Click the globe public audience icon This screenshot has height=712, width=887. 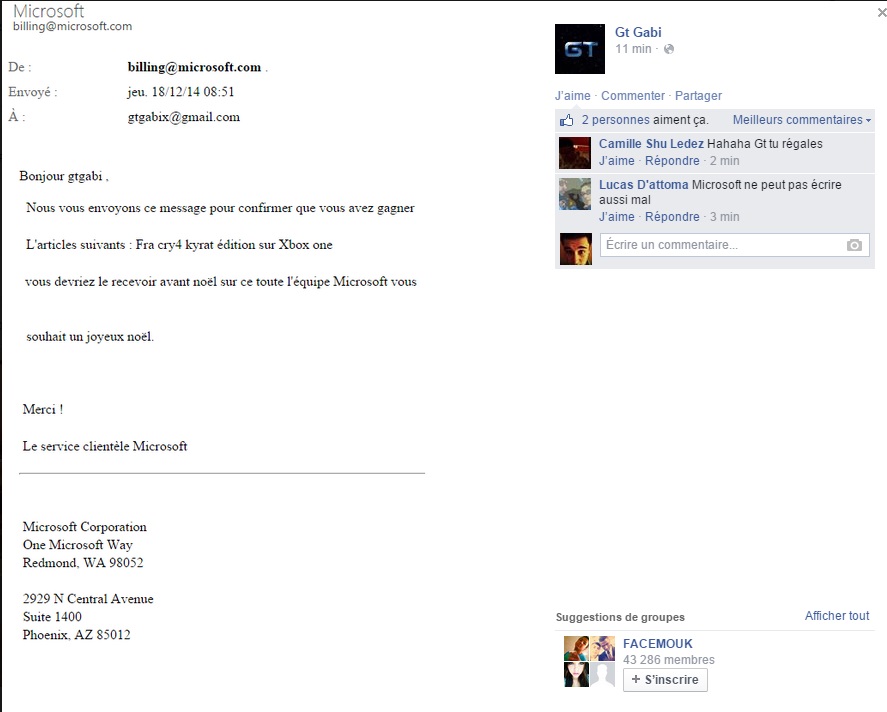click(669, 49)
